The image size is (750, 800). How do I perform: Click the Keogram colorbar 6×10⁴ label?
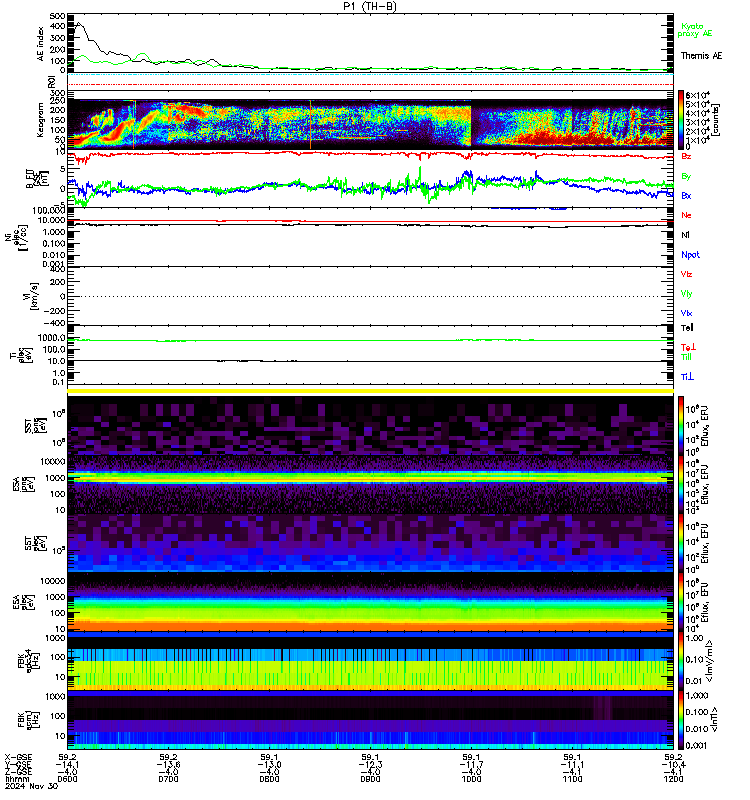[x=698, y=95]
